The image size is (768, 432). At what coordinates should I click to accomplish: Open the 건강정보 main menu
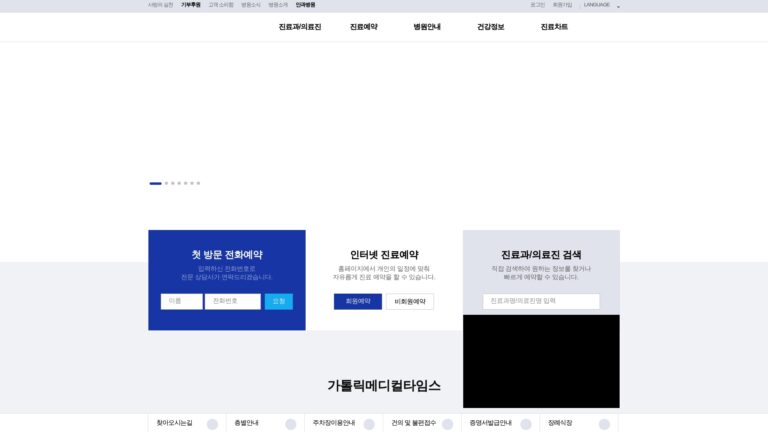pos(490,27)
